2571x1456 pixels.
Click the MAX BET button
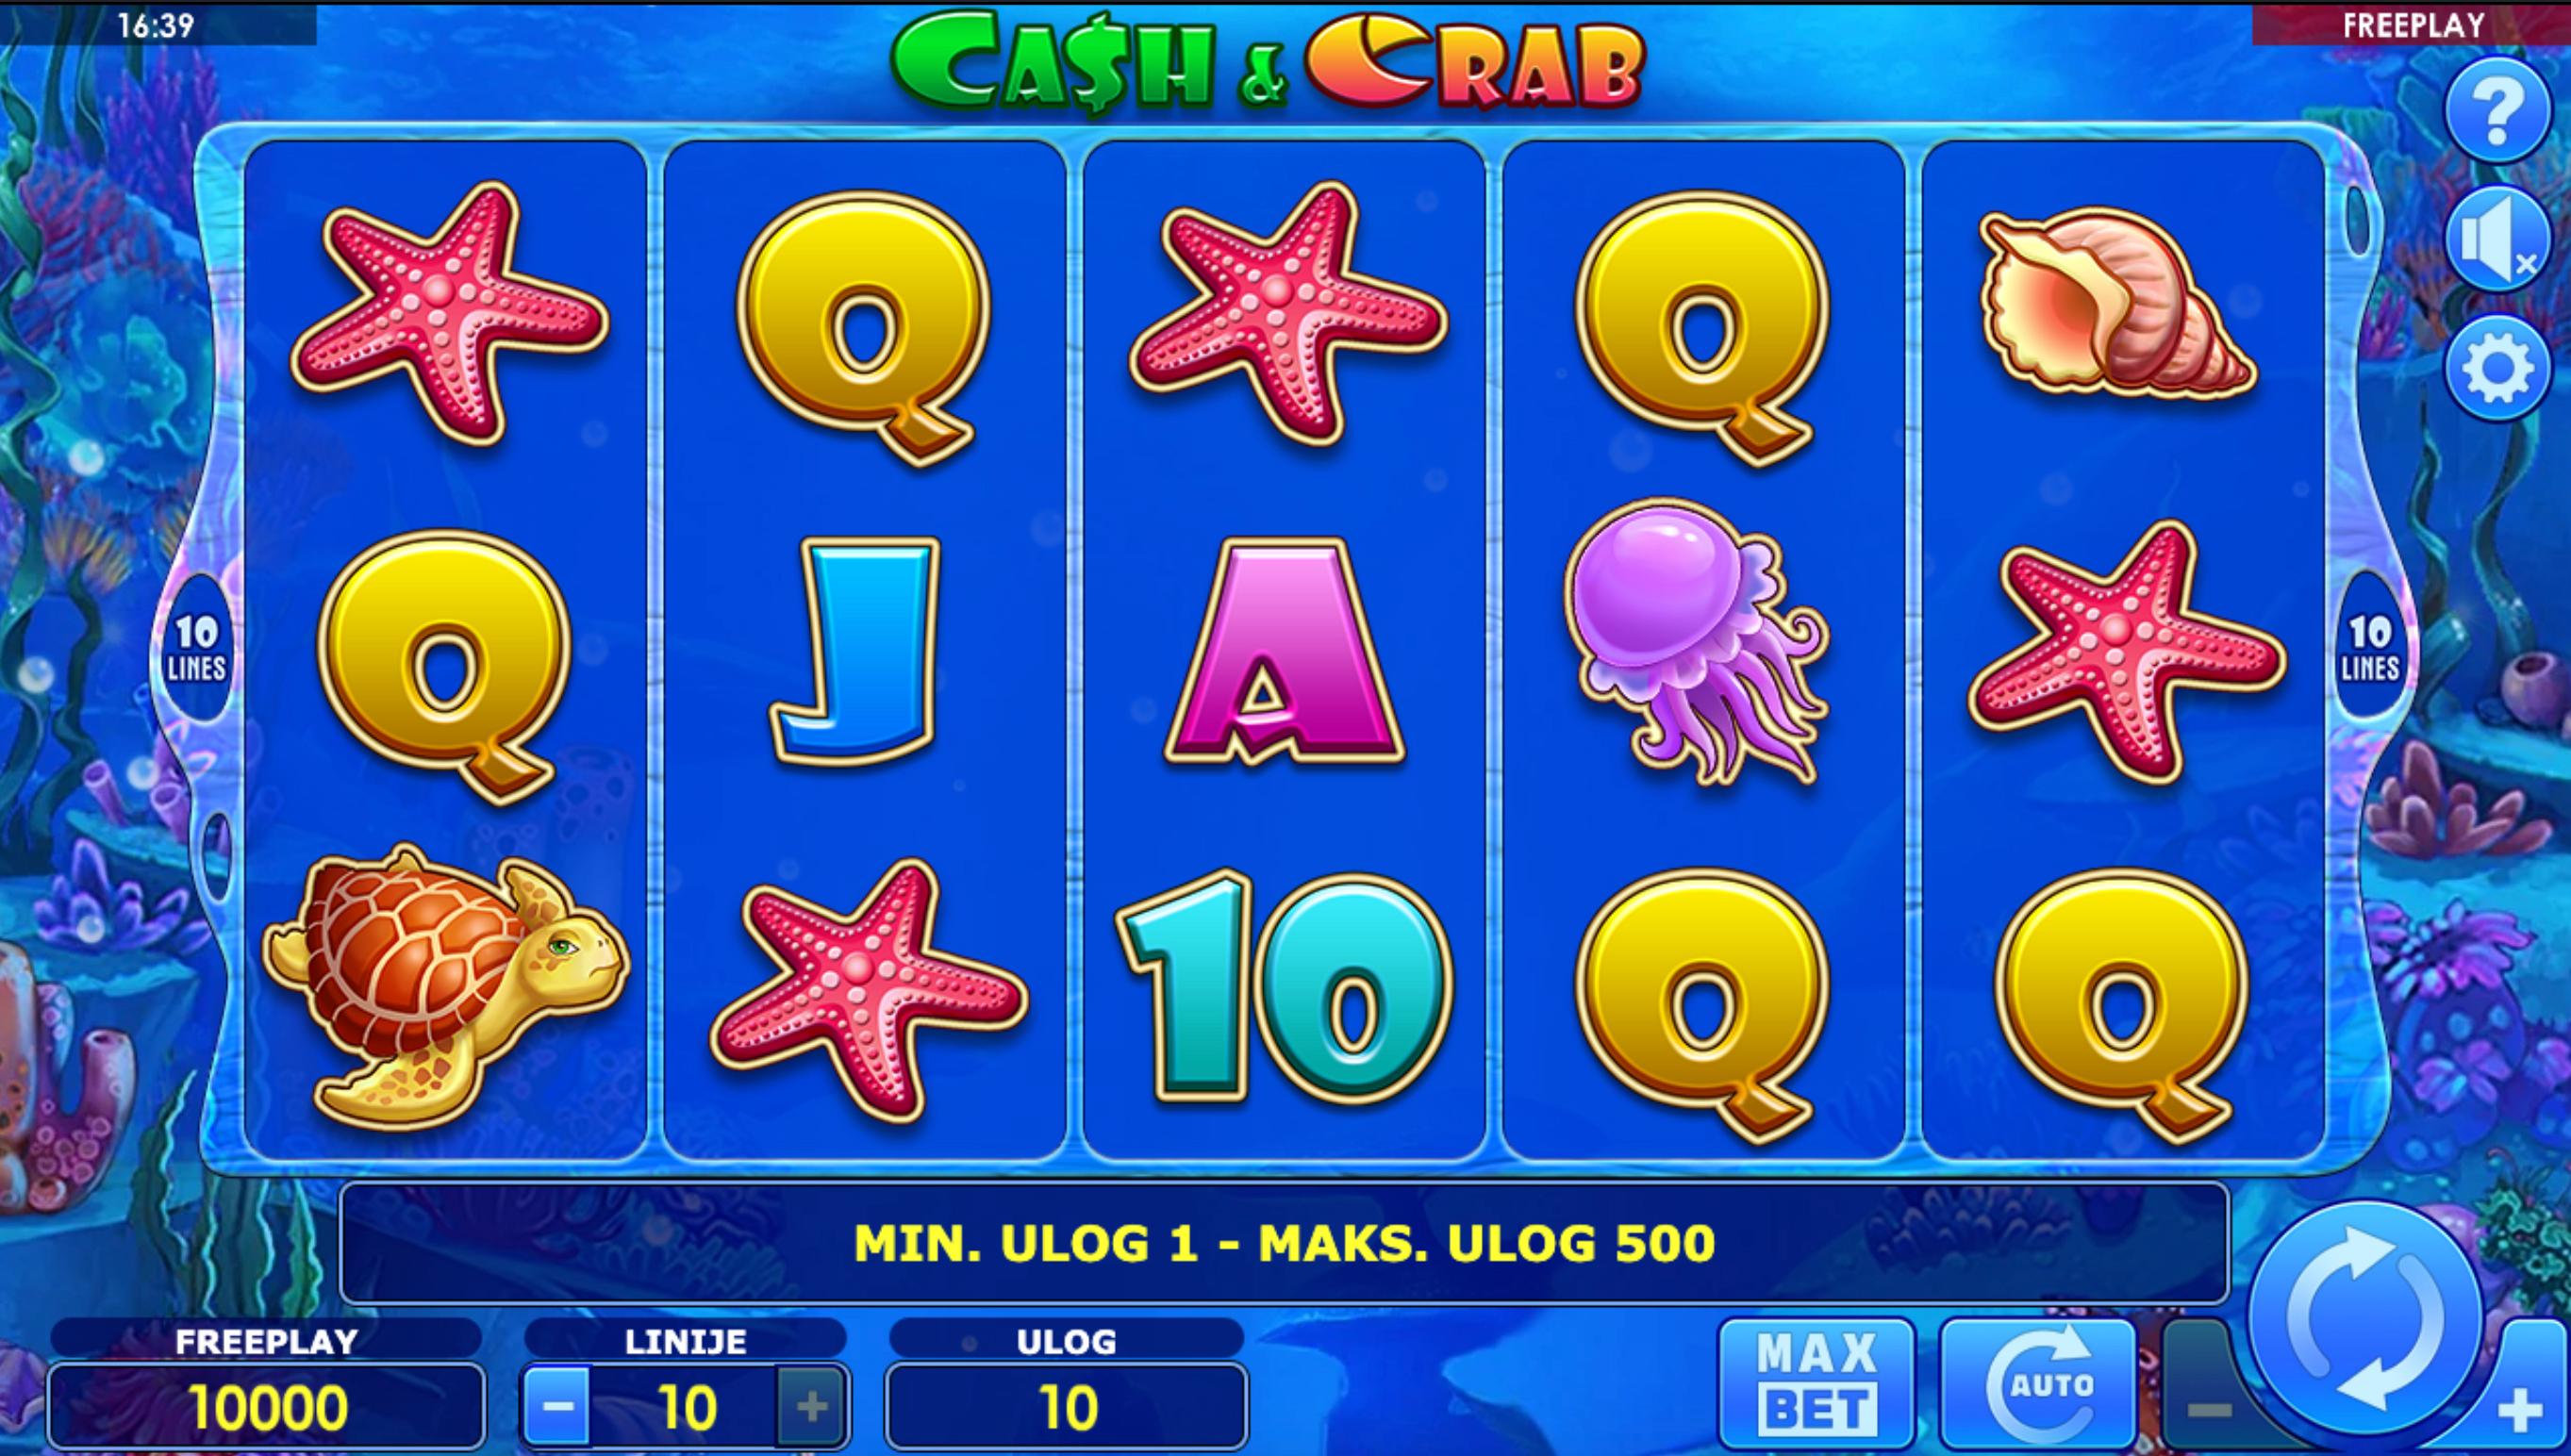click(1816, 1384)
